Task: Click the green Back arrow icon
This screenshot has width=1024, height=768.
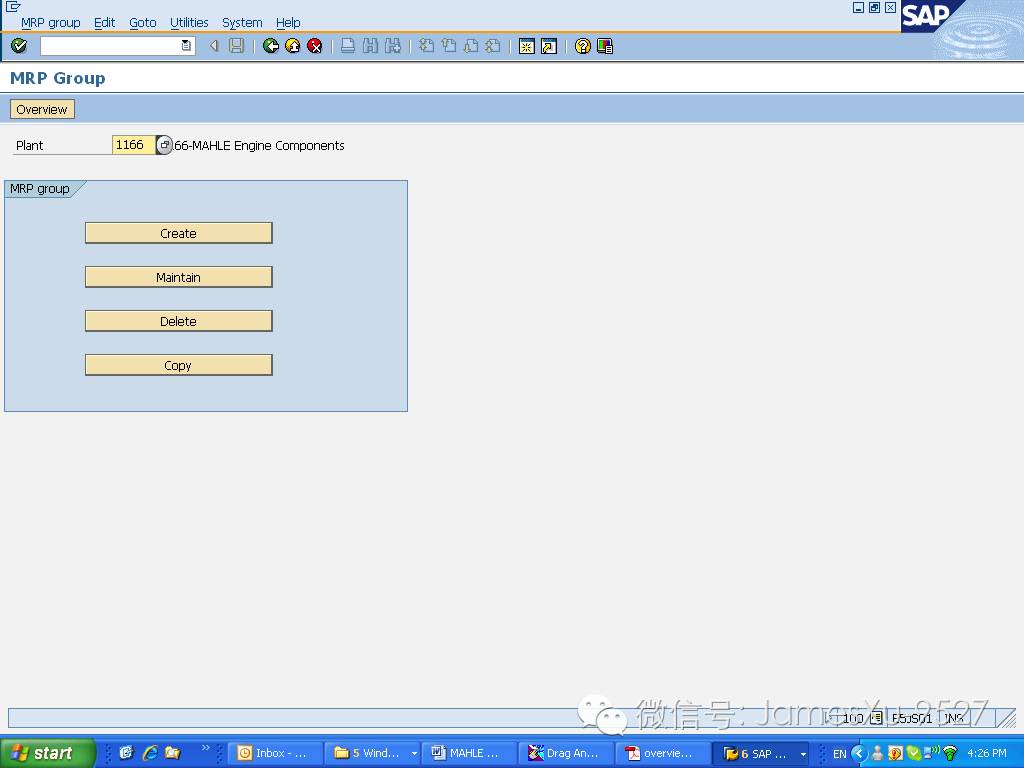Action: pos(270,46)
